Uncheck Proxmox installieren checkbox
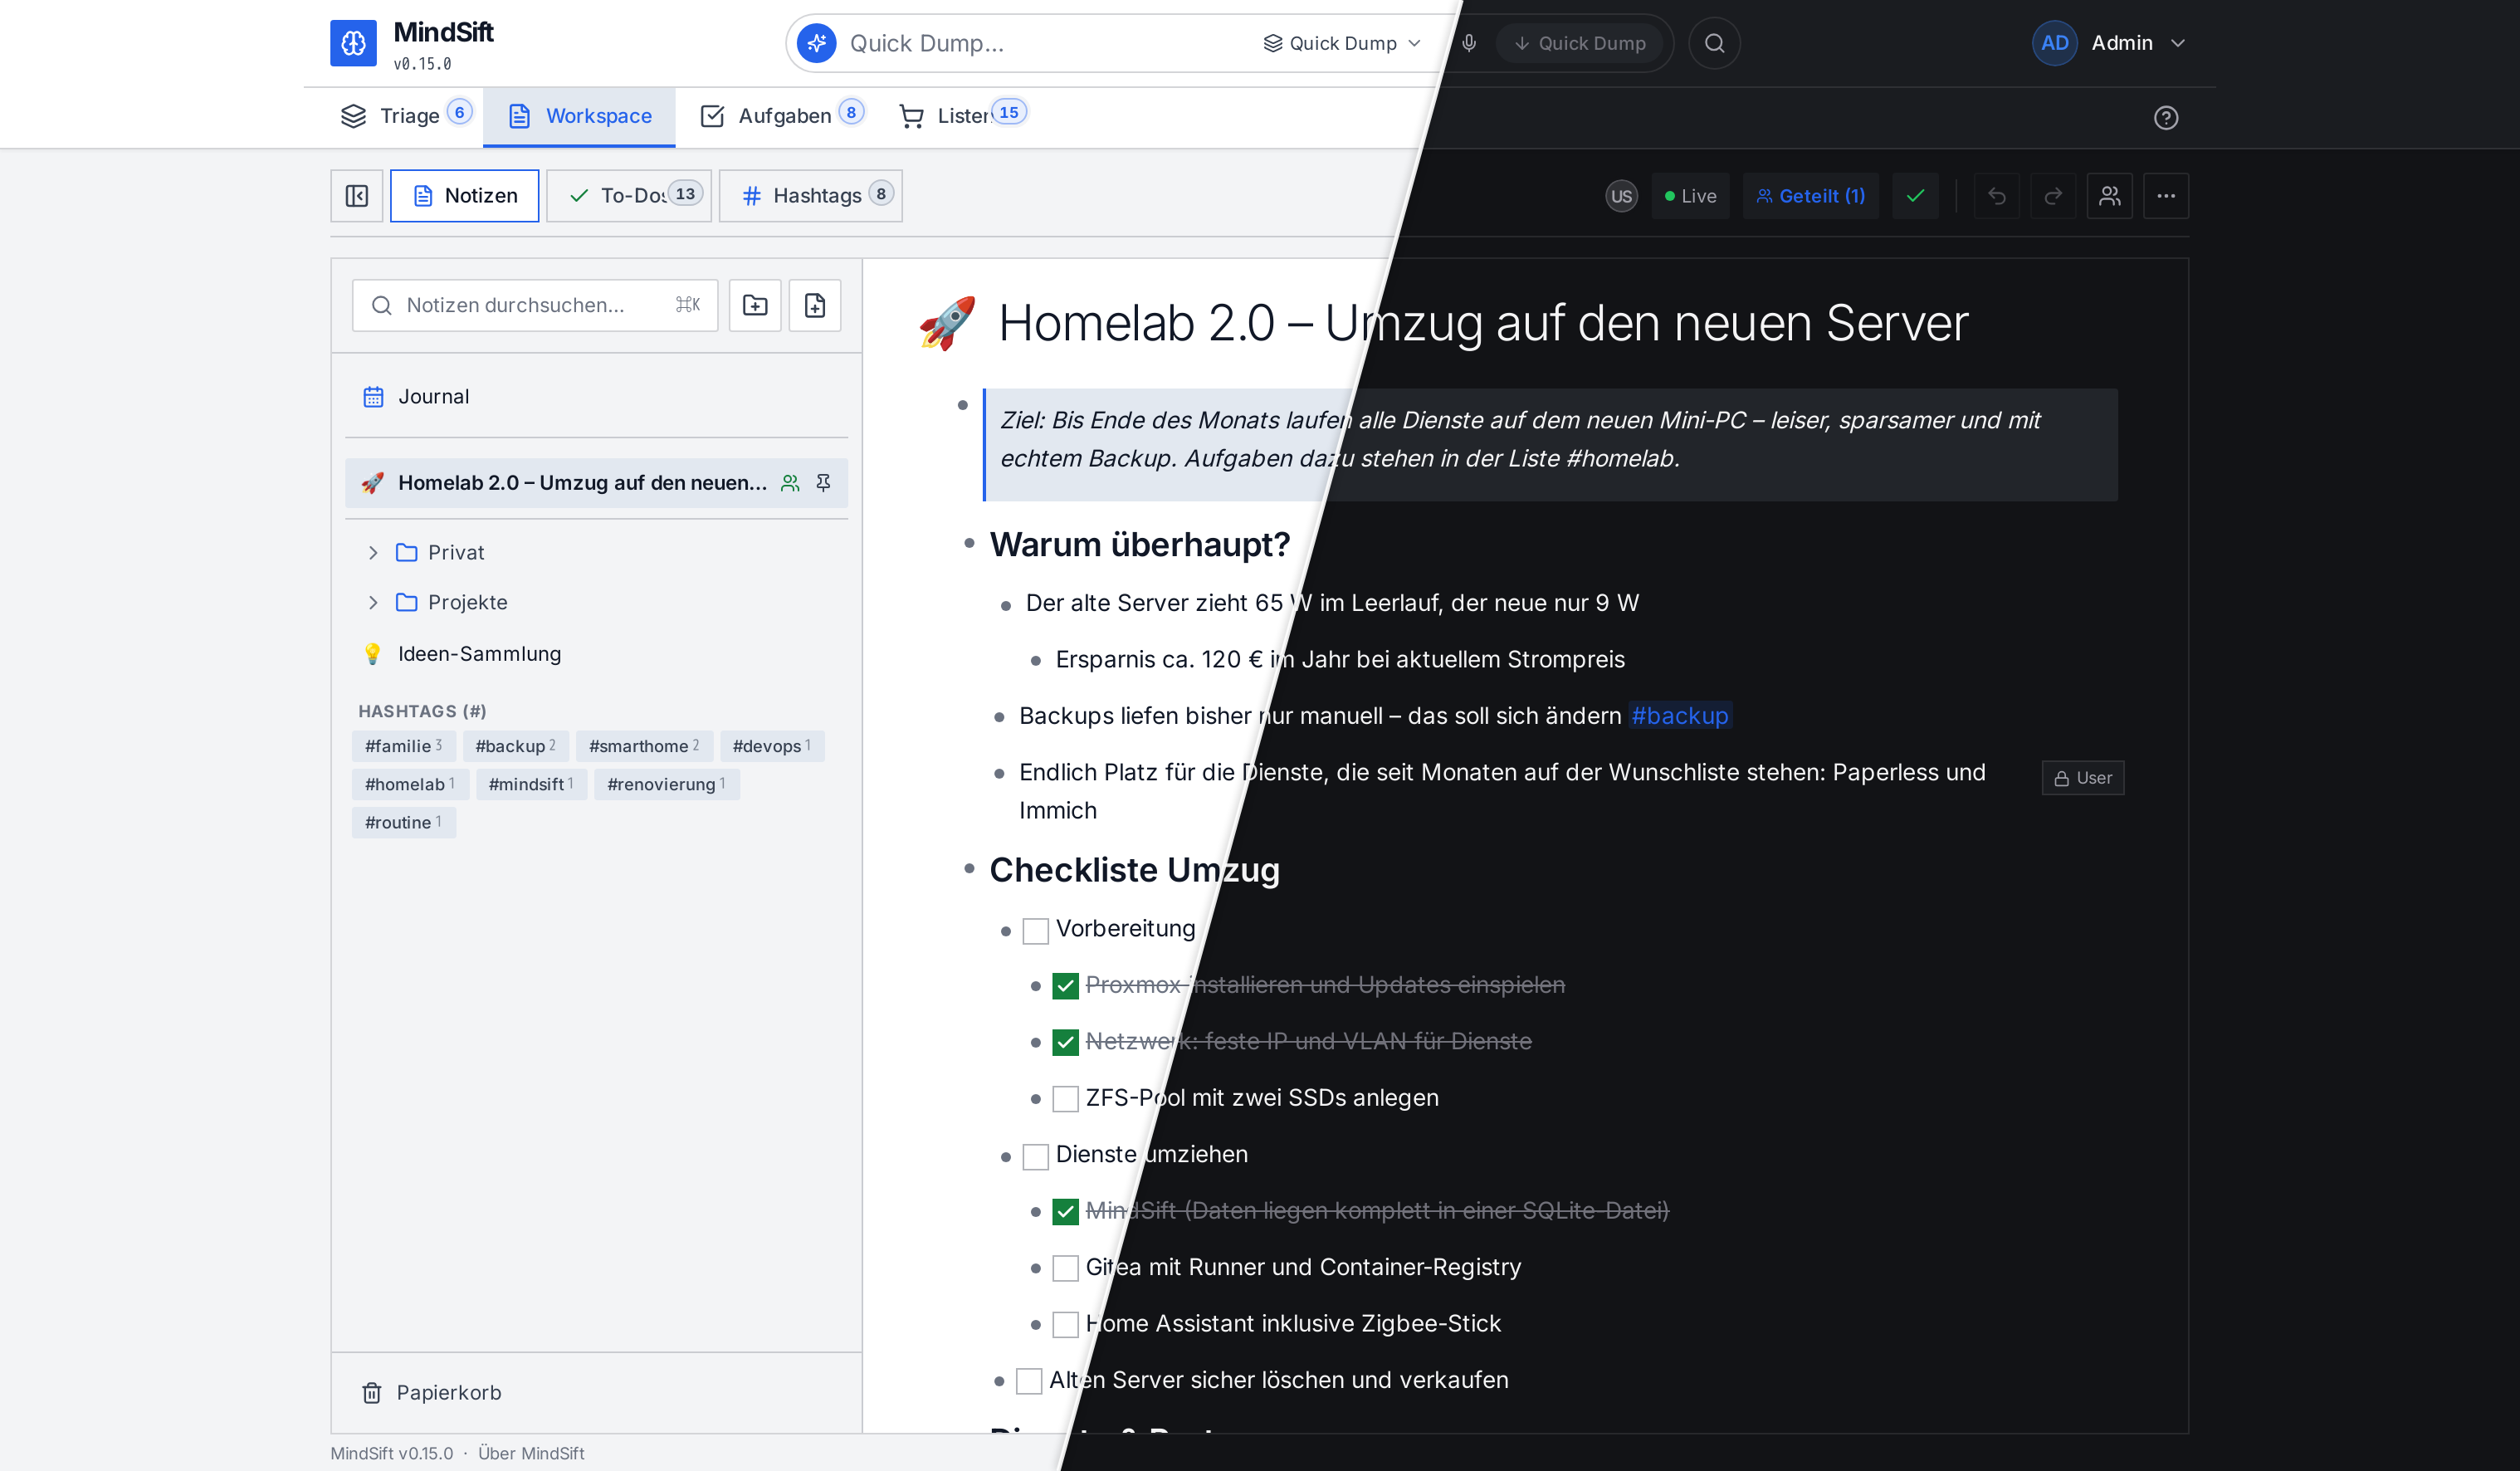2520x1471 pixels. (1065, 987)
